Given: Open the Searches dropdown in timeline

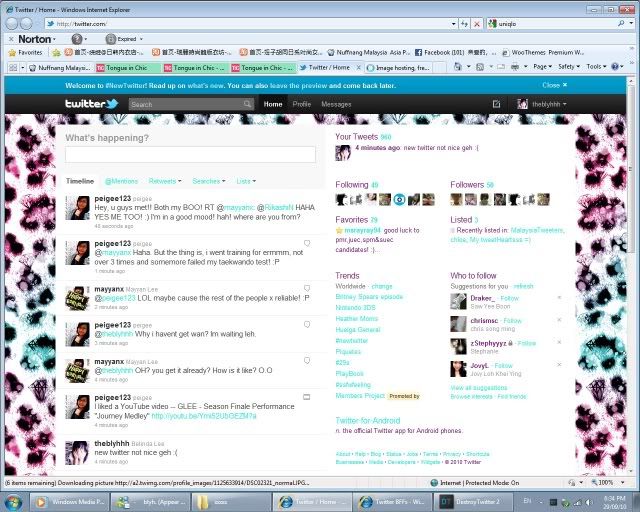Looking at the screenshot, I should (x=208, y=181).
